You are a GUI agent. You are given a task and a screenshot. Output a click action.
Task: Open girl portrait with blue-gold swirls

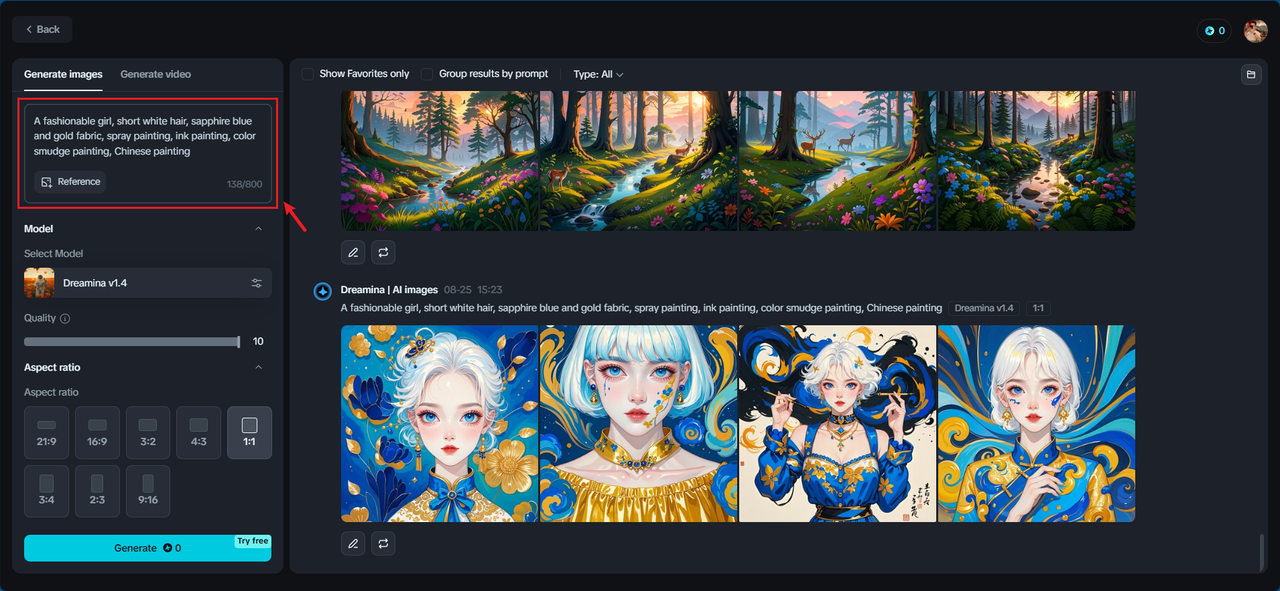click(x=1037, y=423)
